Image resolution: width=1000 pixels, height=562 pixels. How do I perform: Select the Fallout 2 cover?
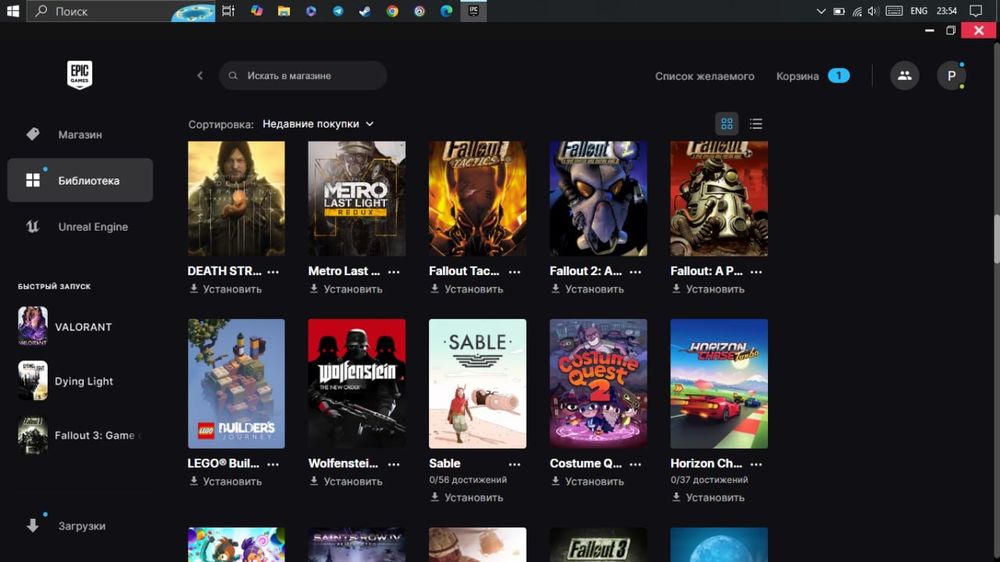tap(598, 198)
